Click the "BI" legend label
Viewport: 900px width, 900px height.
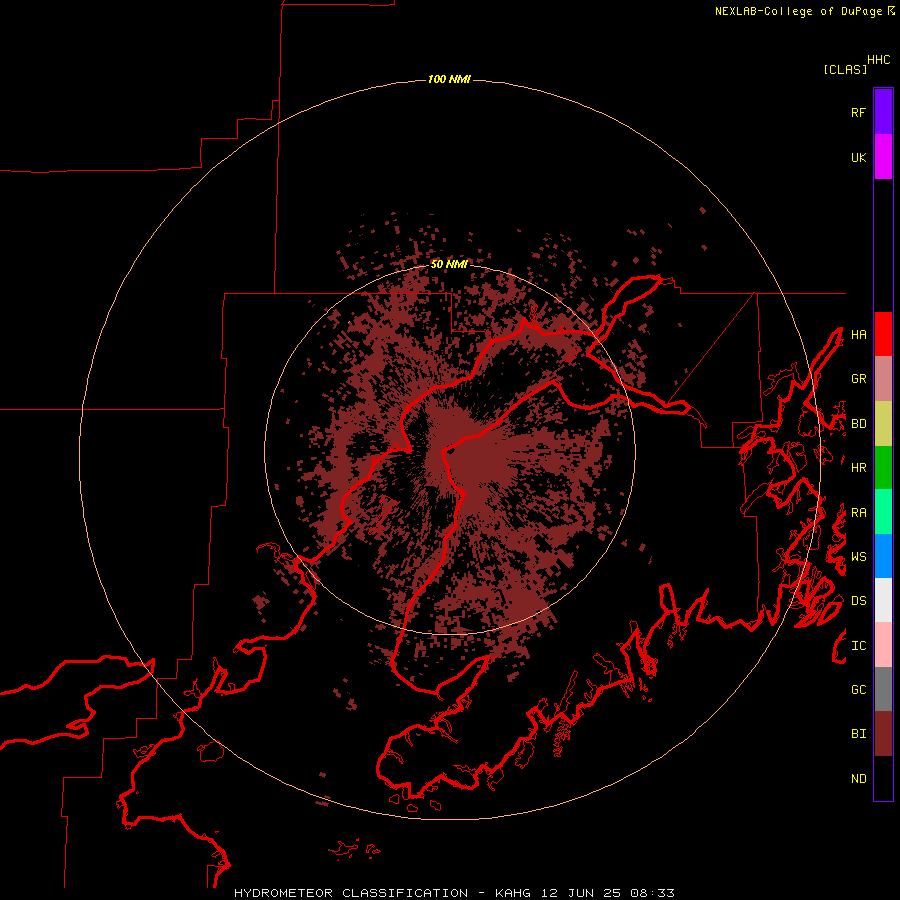point(858,733)
